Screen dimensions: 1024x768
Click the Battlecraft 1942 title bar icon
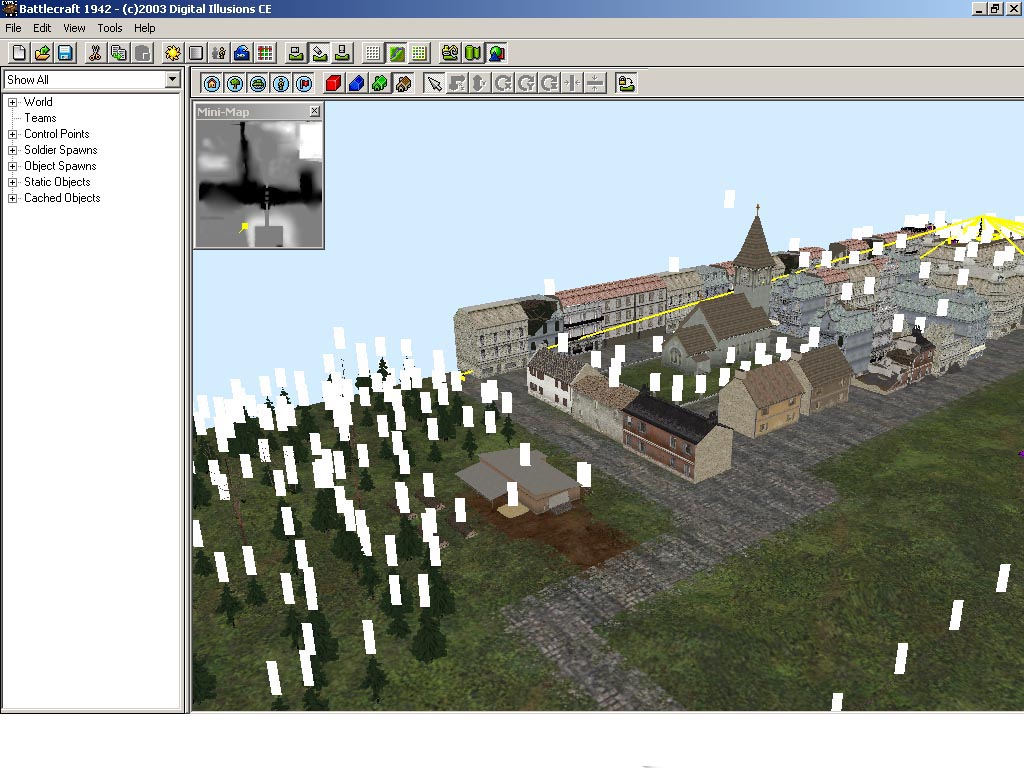(x=9, y=8)
